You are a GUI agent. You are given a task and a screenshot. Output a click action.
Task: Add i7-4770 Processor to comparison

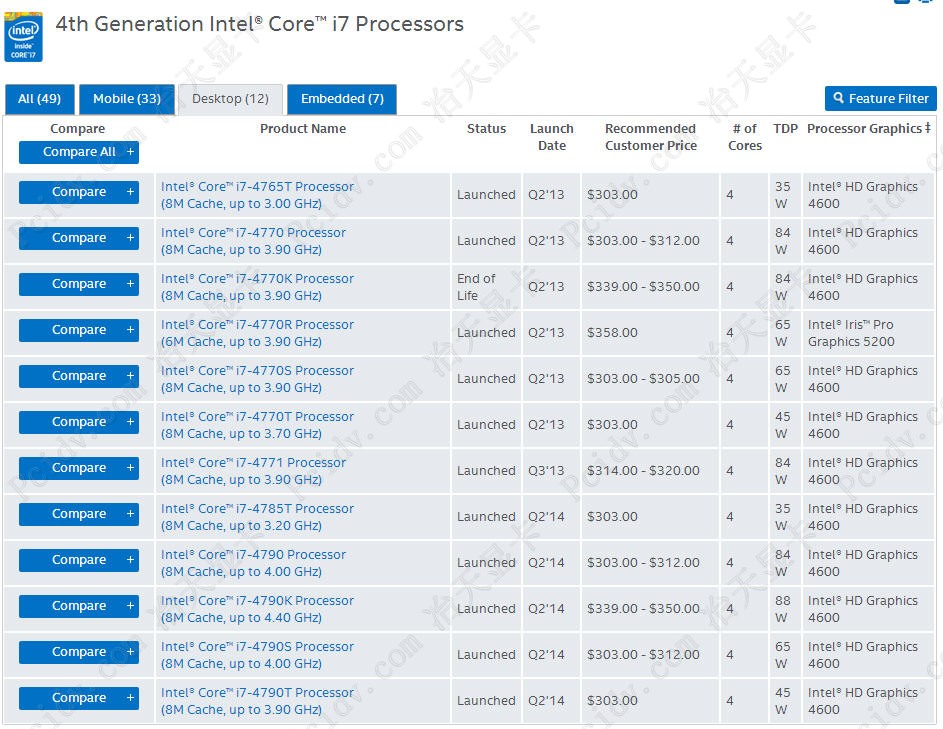(79, 238)
